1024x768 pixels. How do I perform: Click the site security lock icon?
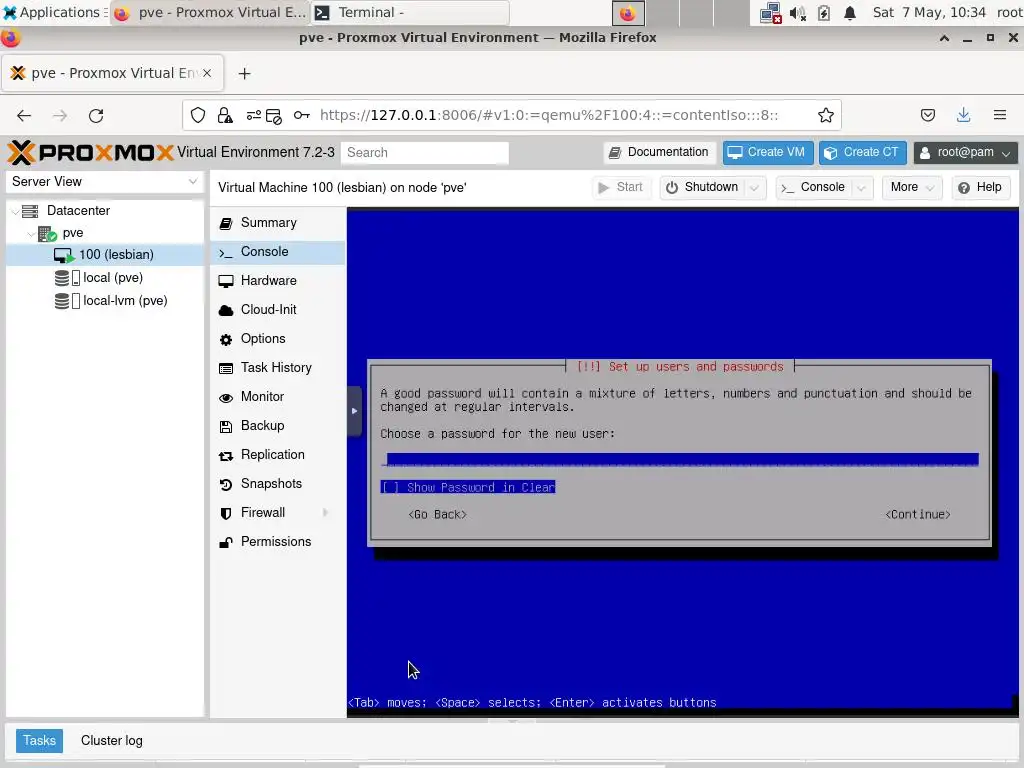[x=225, y=116]
